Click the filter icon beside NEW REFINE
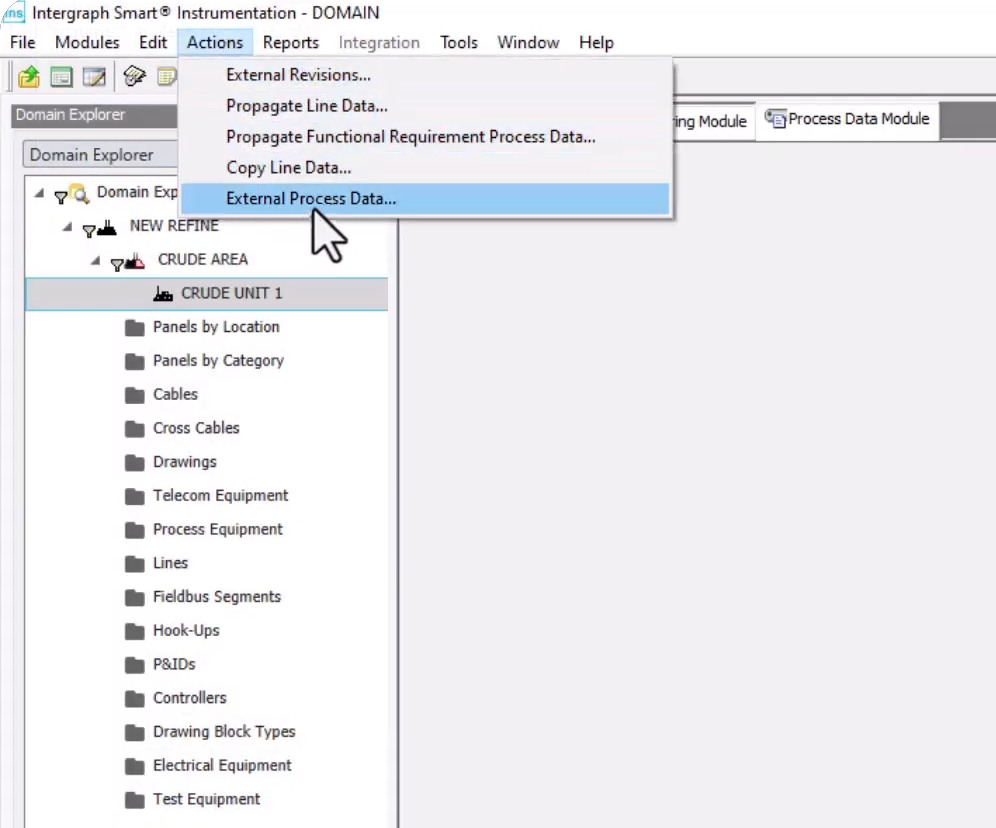The image size is (996, 828). point(89,231)
